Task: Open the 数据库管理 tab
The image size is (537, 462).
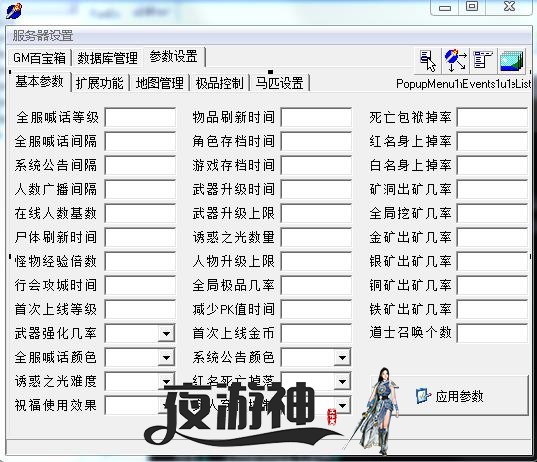Action: pos(108,58)
